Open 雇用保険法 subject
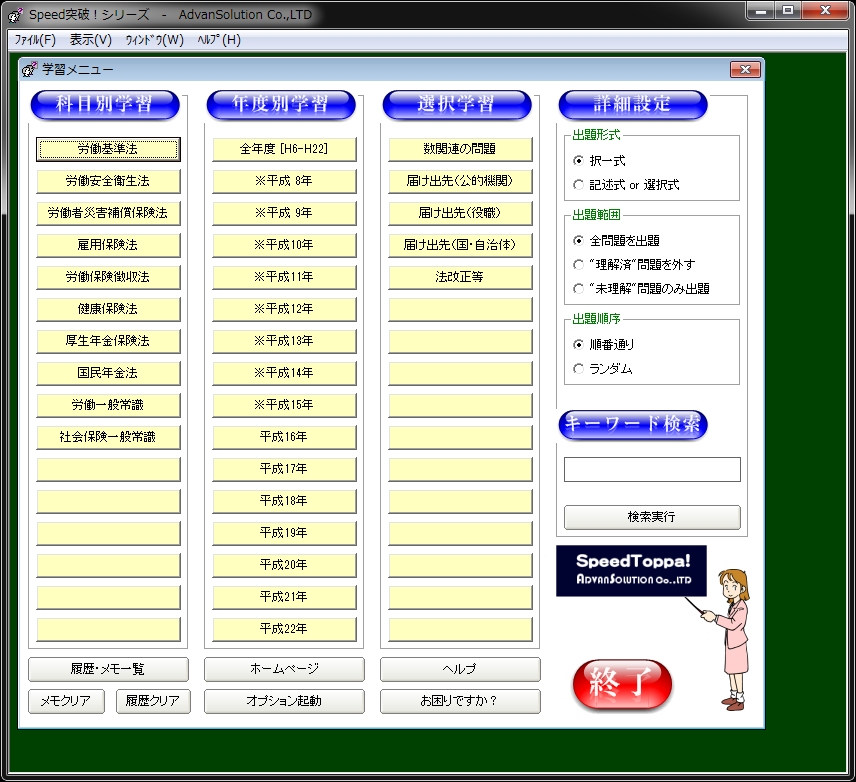The width and height of the screenshot is (856, 782). (108, 245)
